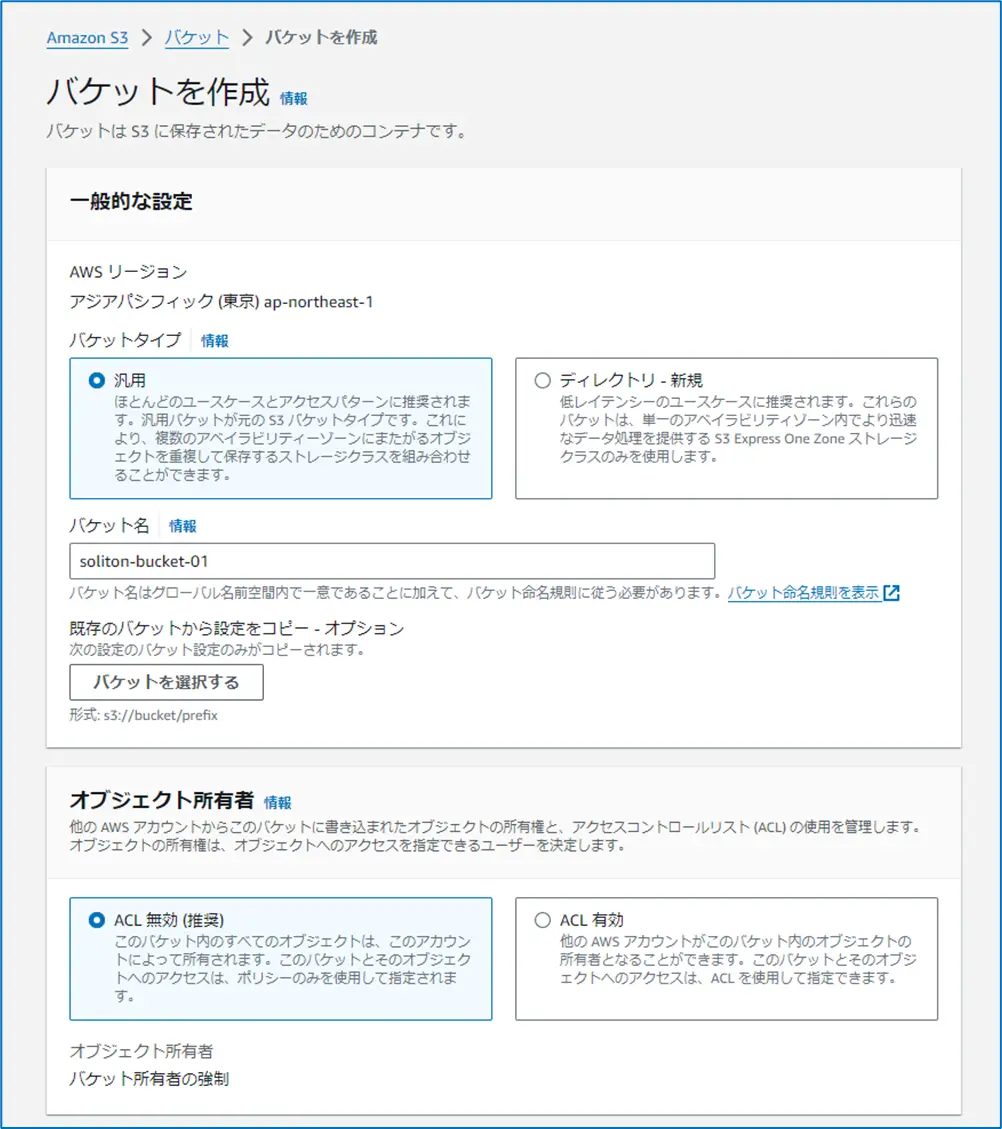The image size is (1002, 1129).
Task: Select the 汎用 bucket type radio button
Action: pyautogui.click(x=96, y=380)
